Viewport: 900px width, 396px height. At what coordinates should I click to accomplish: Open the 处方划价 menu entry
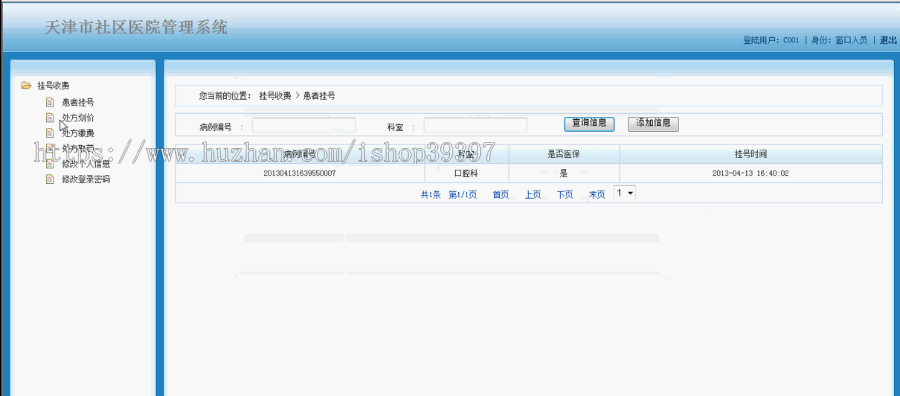pyautogui.click(x=78, y=118)
